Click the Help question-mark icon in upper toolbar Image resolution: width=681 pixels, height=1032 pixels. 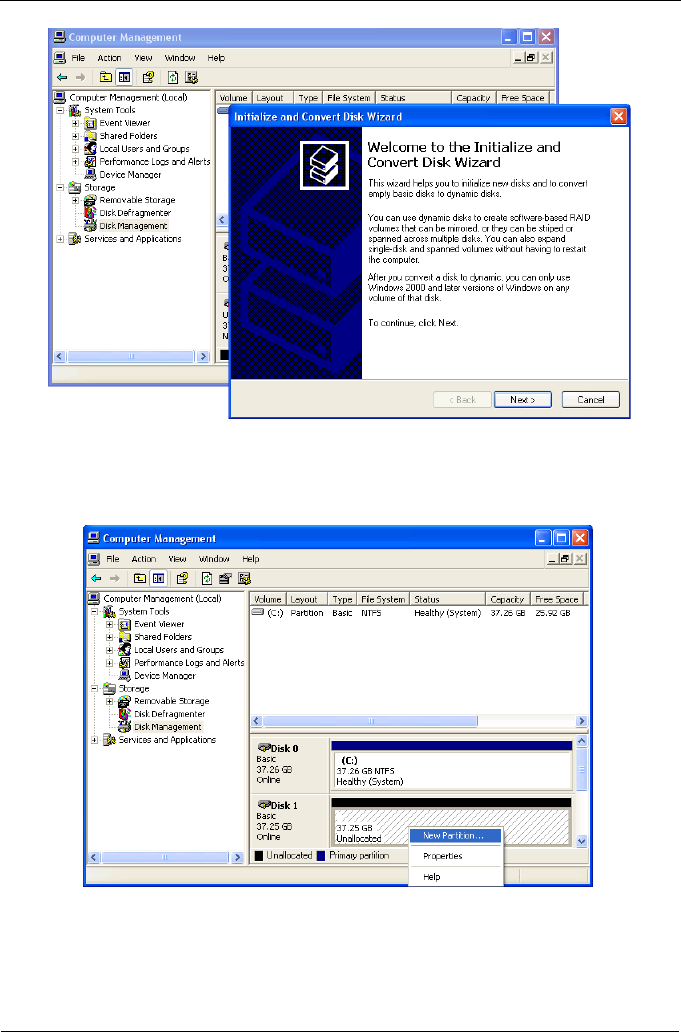148,78
